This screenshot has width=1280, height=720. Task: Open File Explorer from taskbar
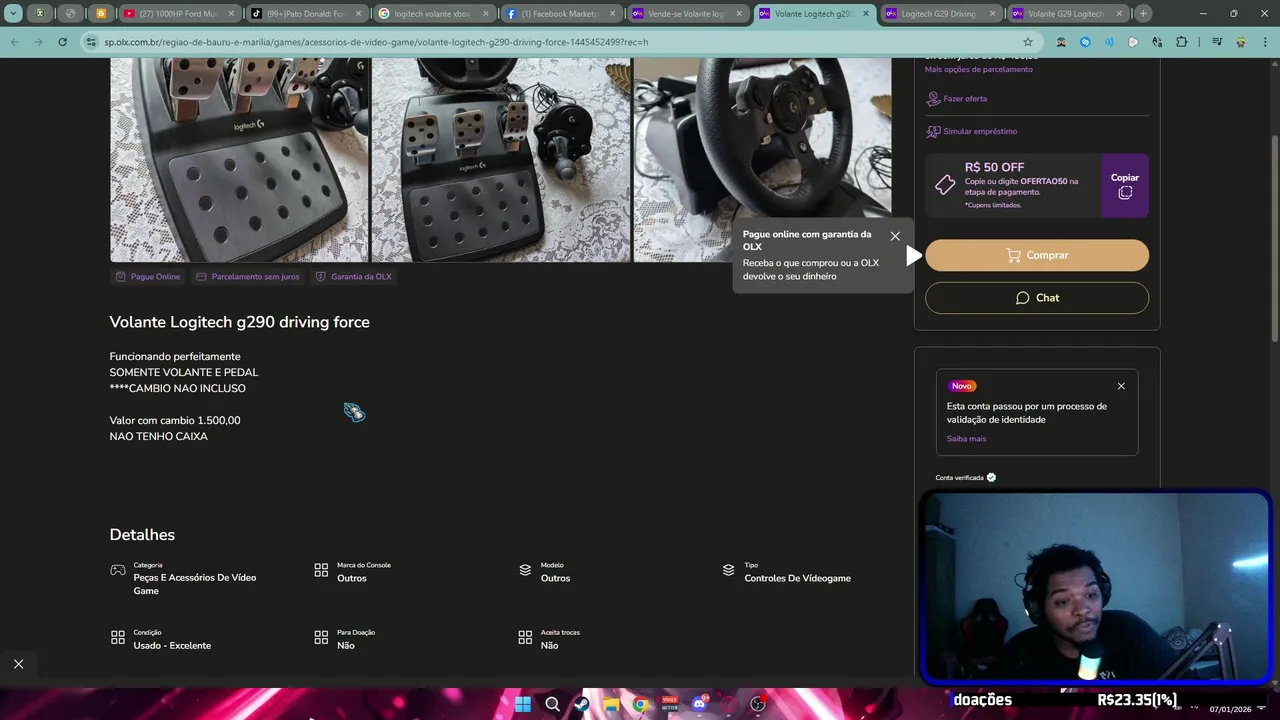611,704
